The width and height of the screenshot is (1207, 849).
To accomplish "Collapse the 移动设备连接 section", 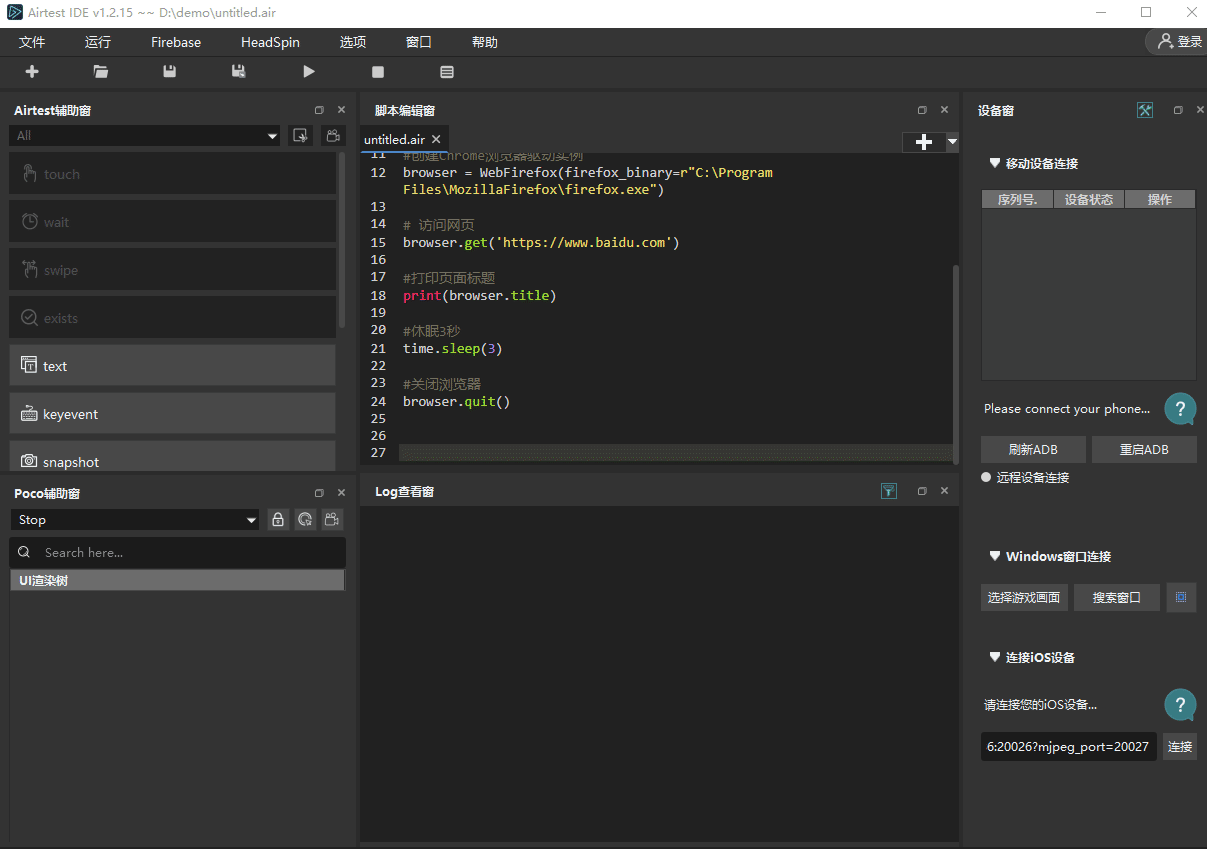I will 994,163.
